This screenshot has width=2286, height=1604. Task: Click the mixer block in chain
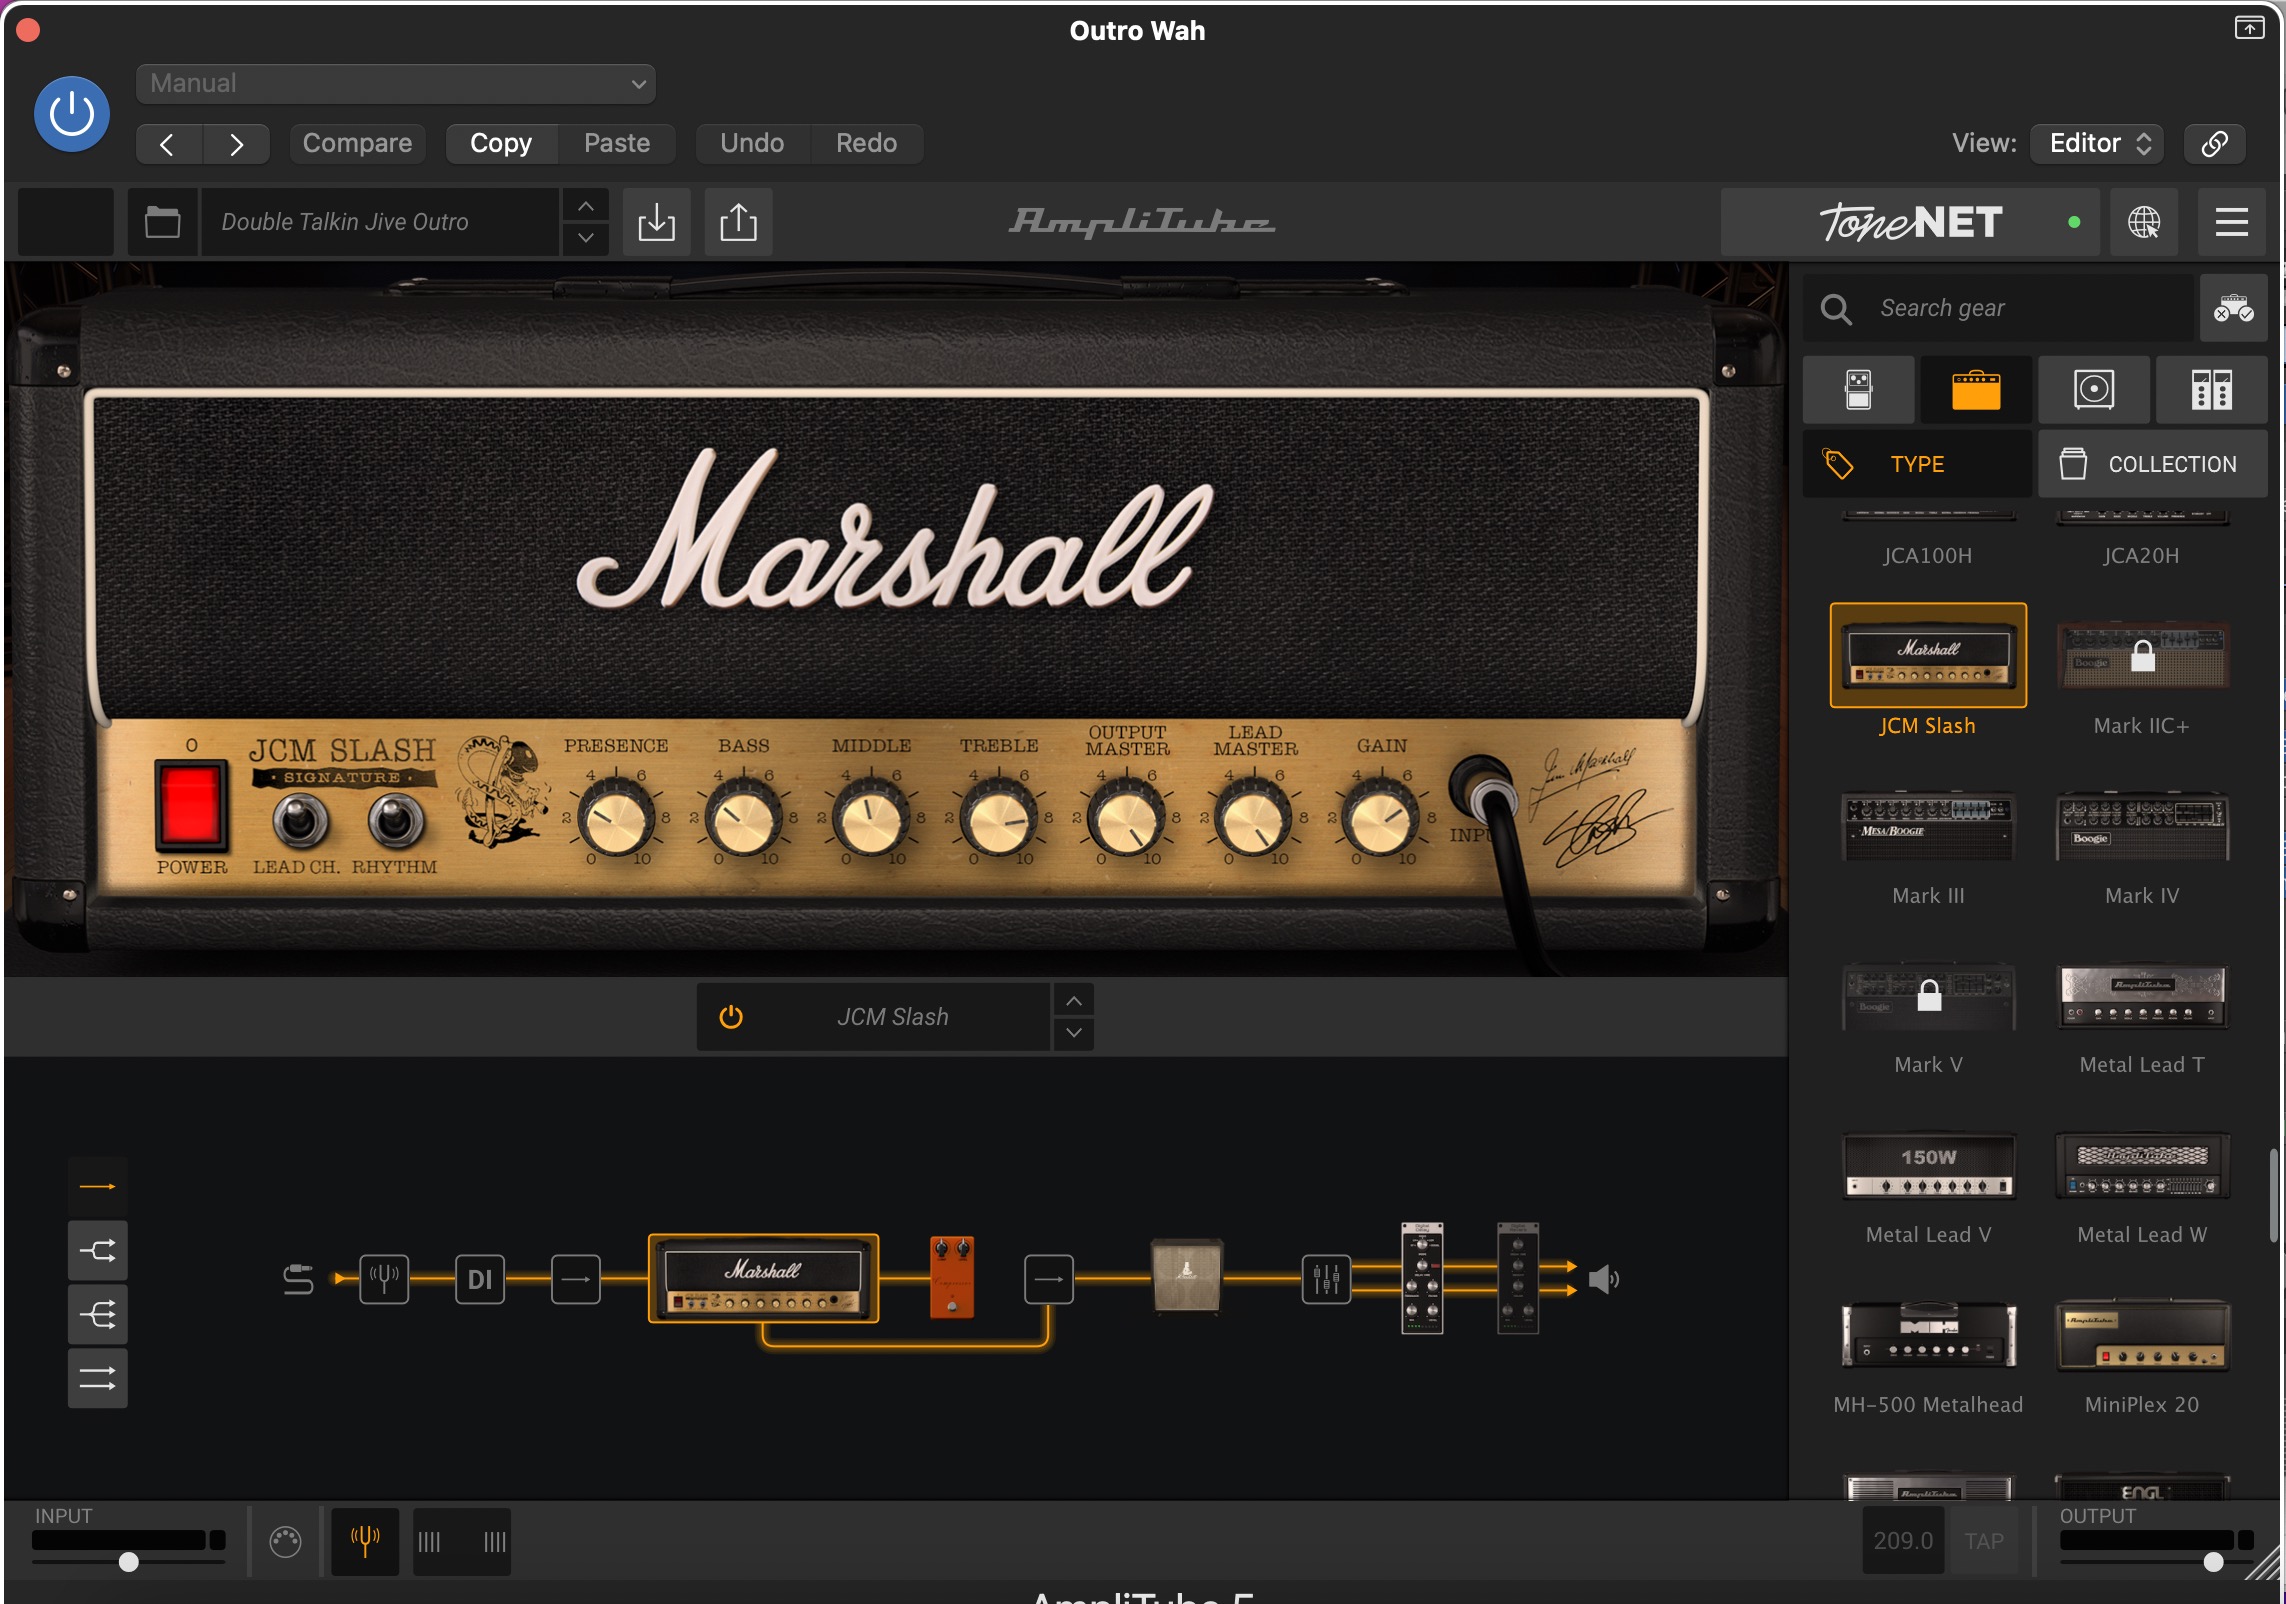click(x=1326, y=1279)
